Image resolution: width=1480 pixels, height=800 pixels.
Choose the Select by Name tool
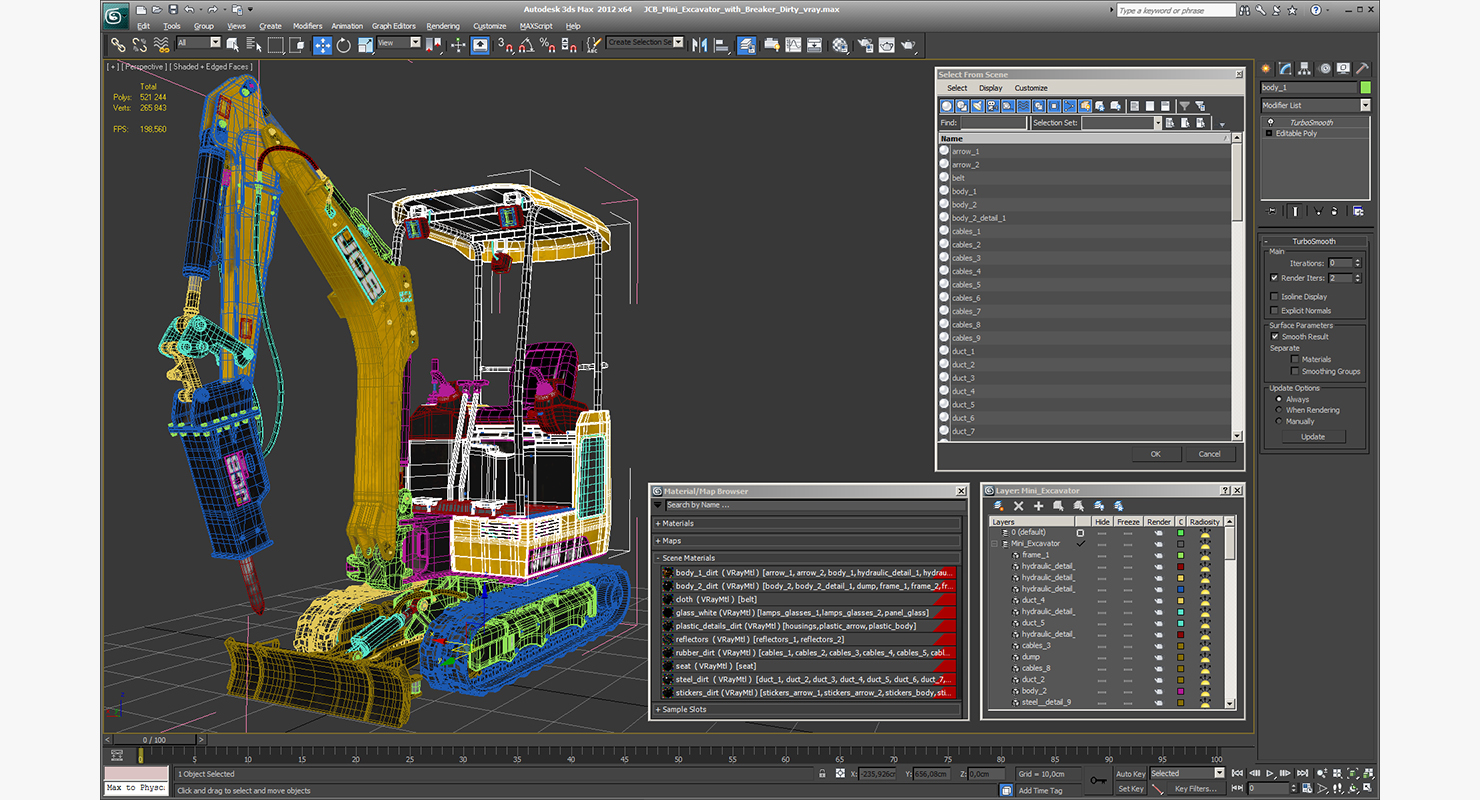(x=254, y=45)
